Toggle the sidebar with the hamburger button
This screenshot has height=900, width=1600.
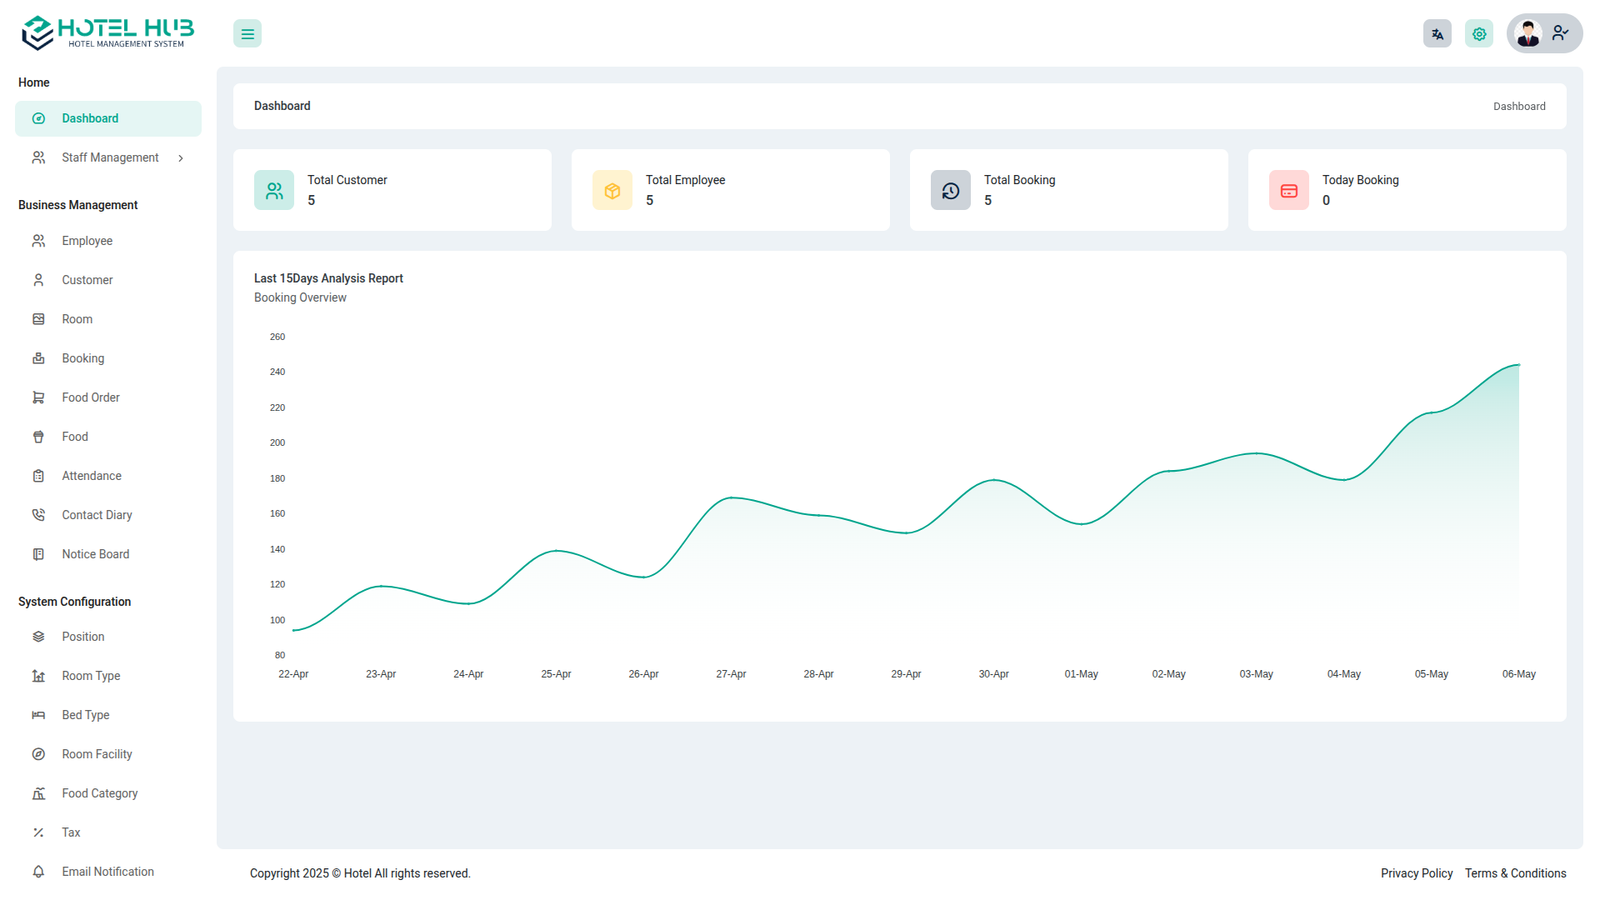click(247, 34)
